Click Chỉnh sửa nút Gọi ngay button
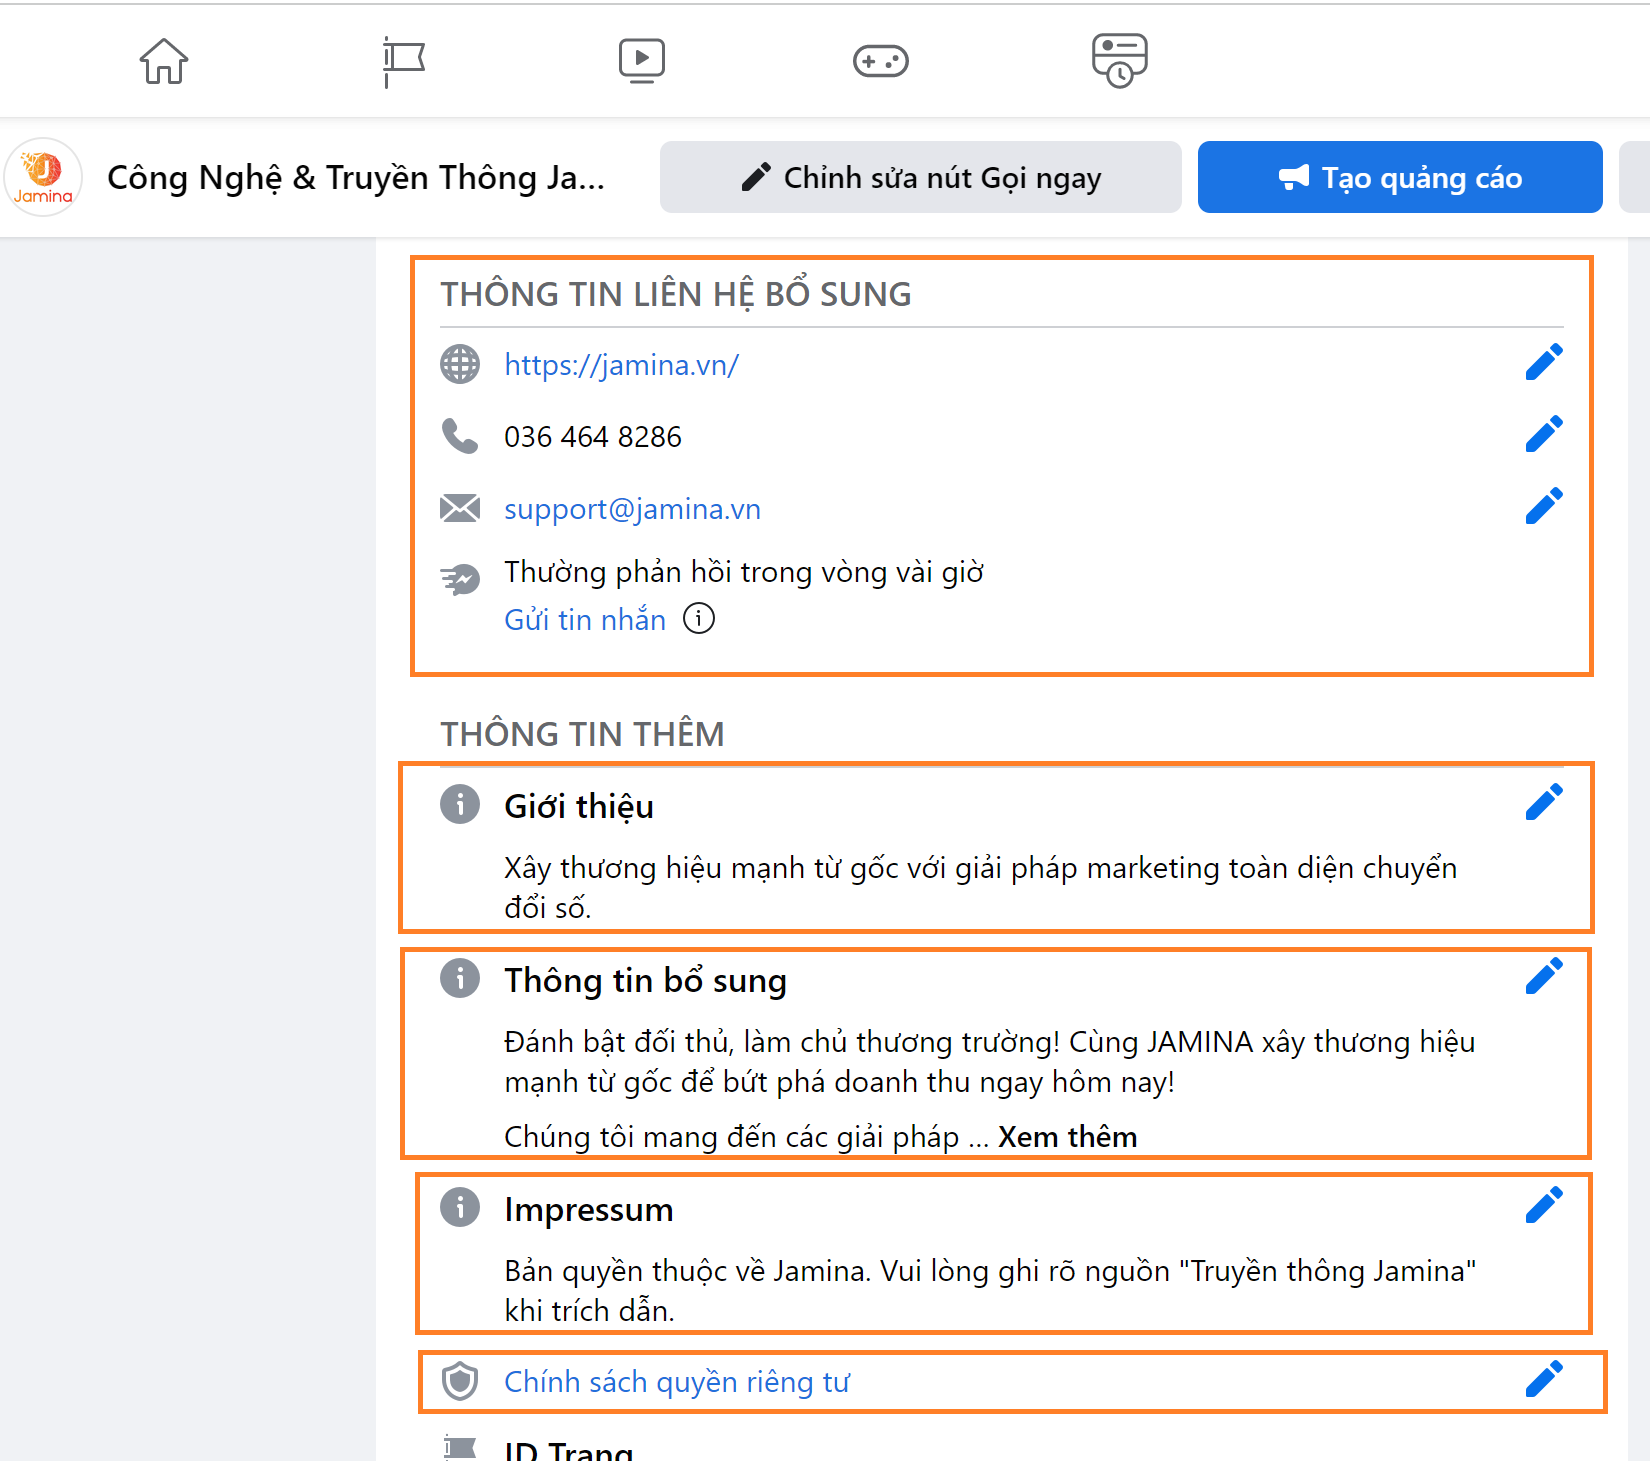The height and width of the screenshot is (1461, 1650). 920,177
